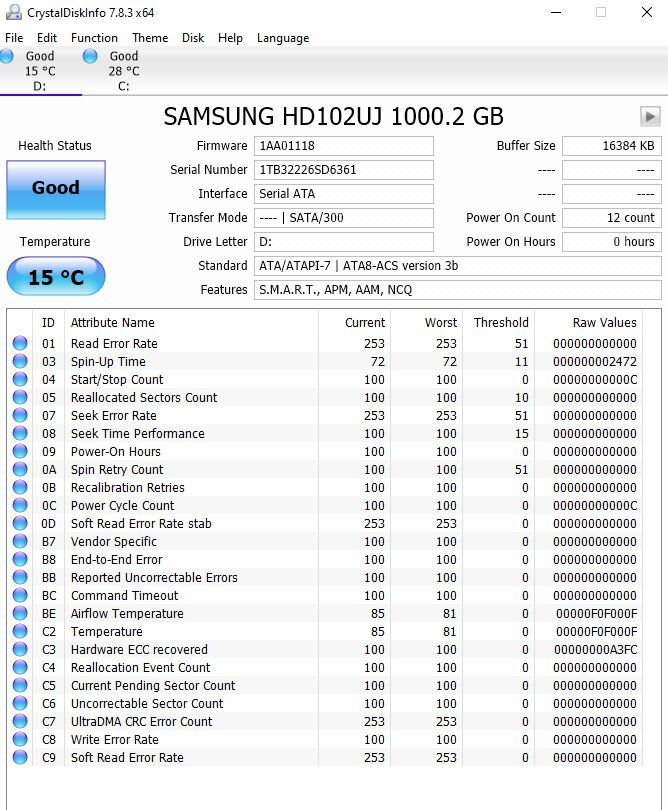Open the File menu
The width and height of the screenshot is (668, 810).
pyautogui.click(x=14, y=38)
